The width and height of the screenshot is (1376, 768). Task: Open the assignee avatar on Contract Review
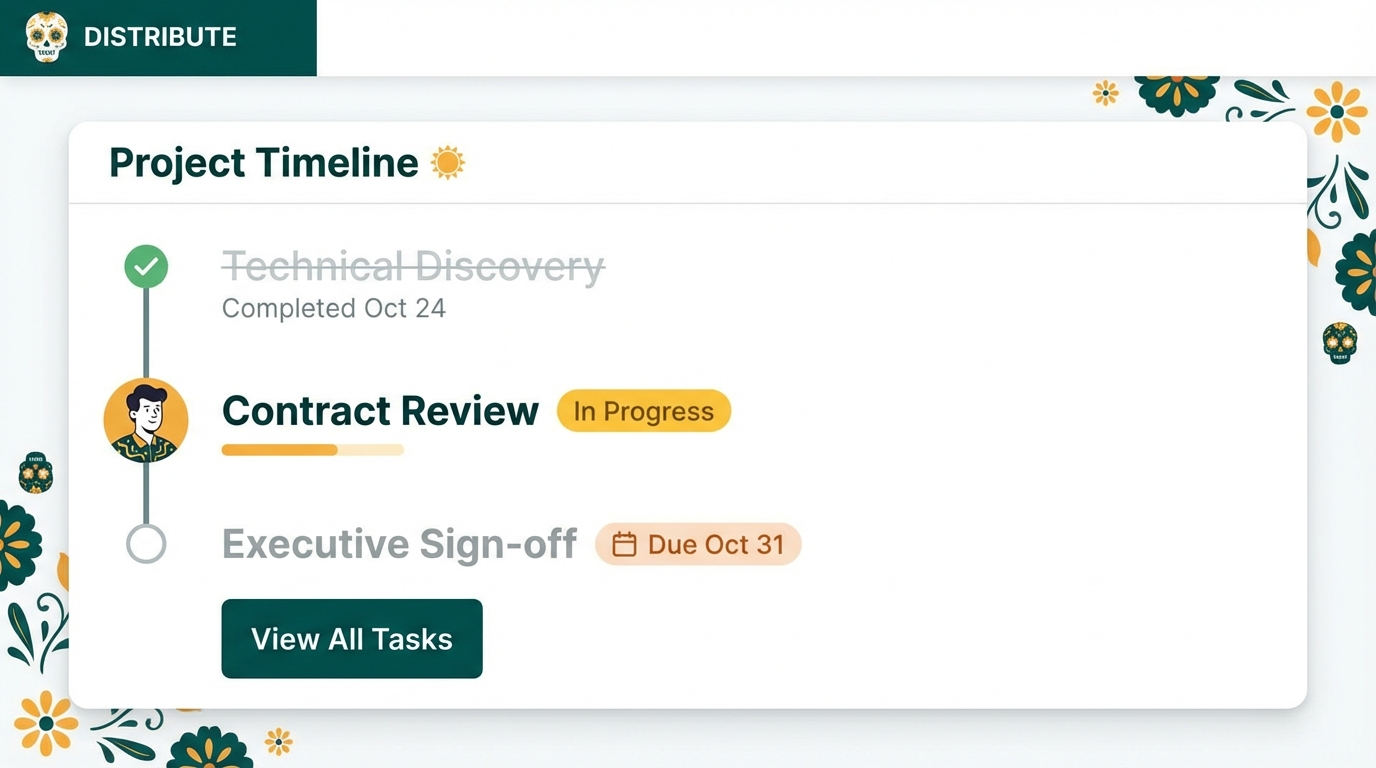[146, 421]
